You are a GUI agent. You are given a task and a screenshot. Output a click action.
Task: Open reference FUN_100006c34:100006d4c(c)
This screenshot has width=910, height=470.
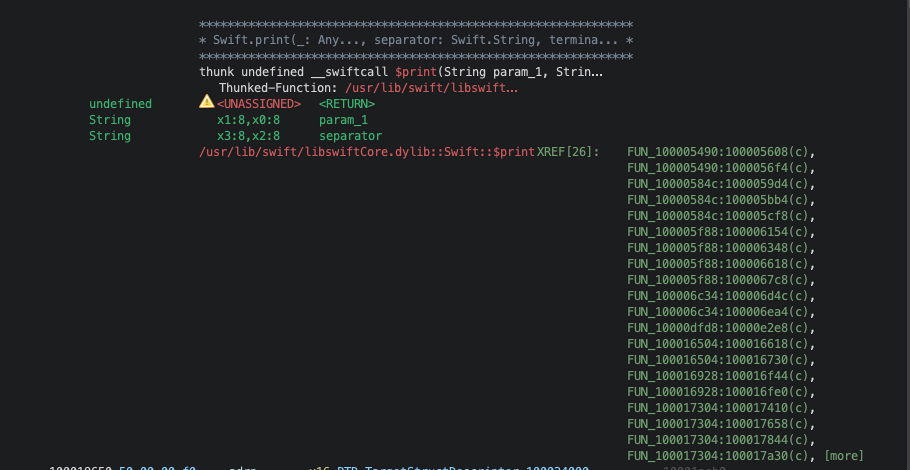718,296
